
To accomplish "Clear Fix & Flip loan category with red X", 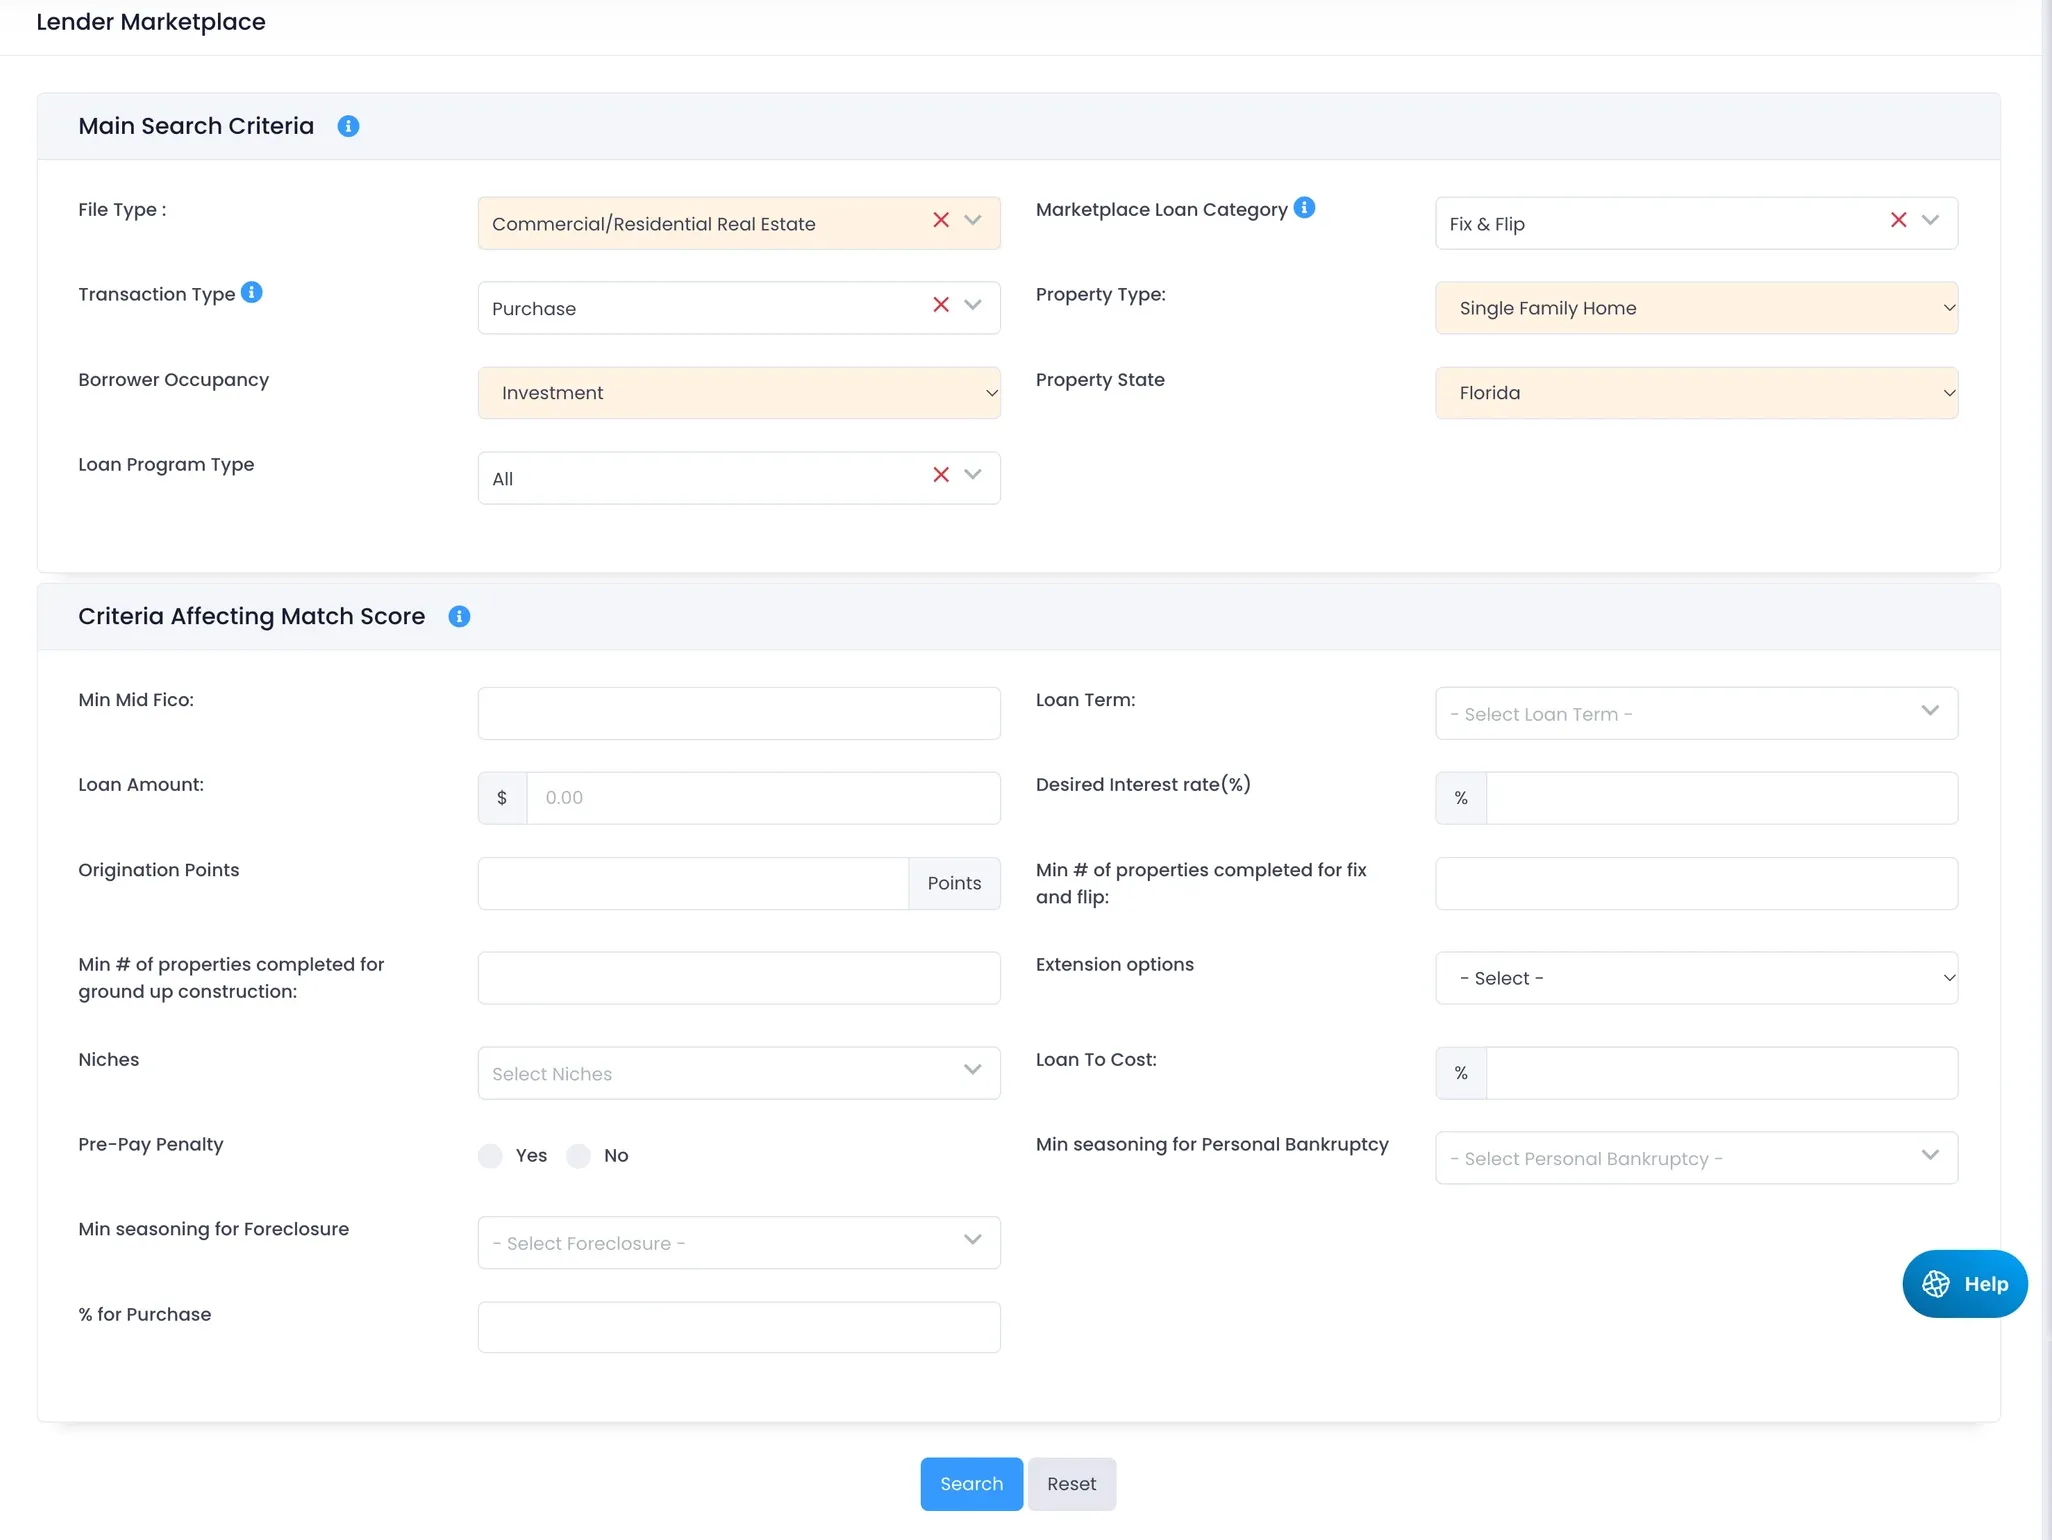I will [1899, 220].
